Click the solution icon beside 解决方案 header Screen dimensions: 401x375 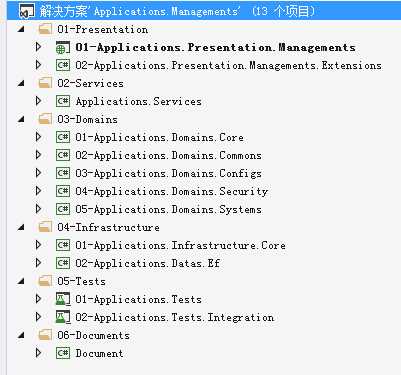[27, 11]
